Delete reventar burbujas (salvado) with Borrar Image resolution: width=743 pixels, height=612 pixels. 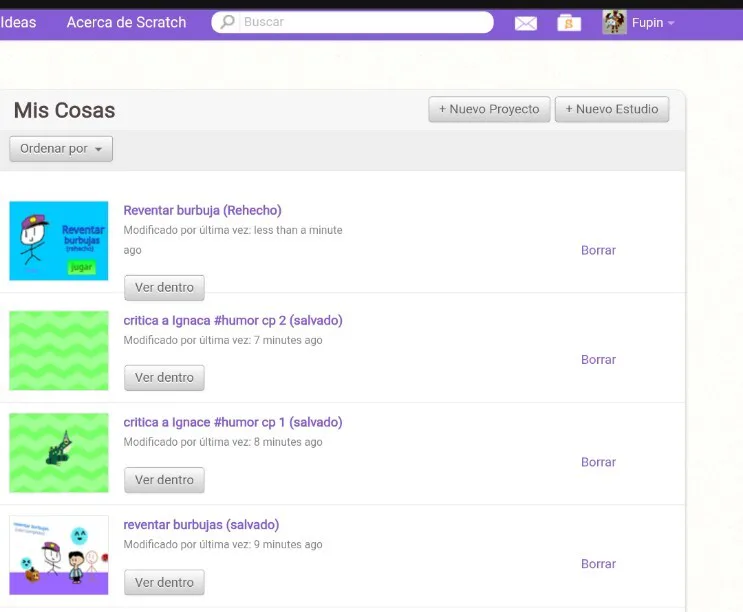tap(598, 564)
